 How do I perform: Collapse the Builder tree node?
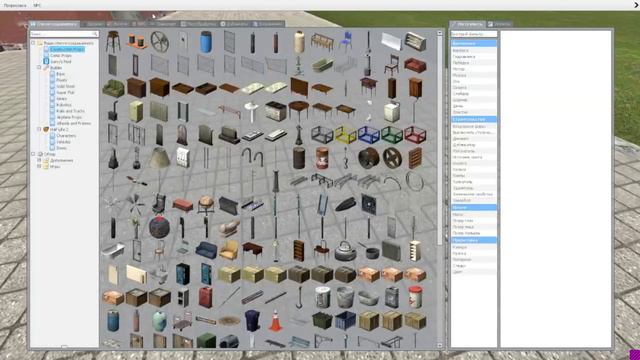click(40, 67)
